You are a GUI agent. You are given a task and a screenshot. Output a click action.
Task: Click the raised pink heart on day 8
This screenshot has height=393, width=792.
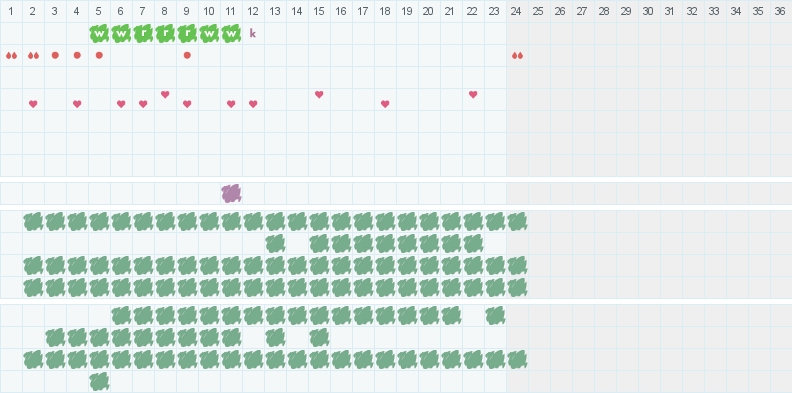(x=165, y=94)
